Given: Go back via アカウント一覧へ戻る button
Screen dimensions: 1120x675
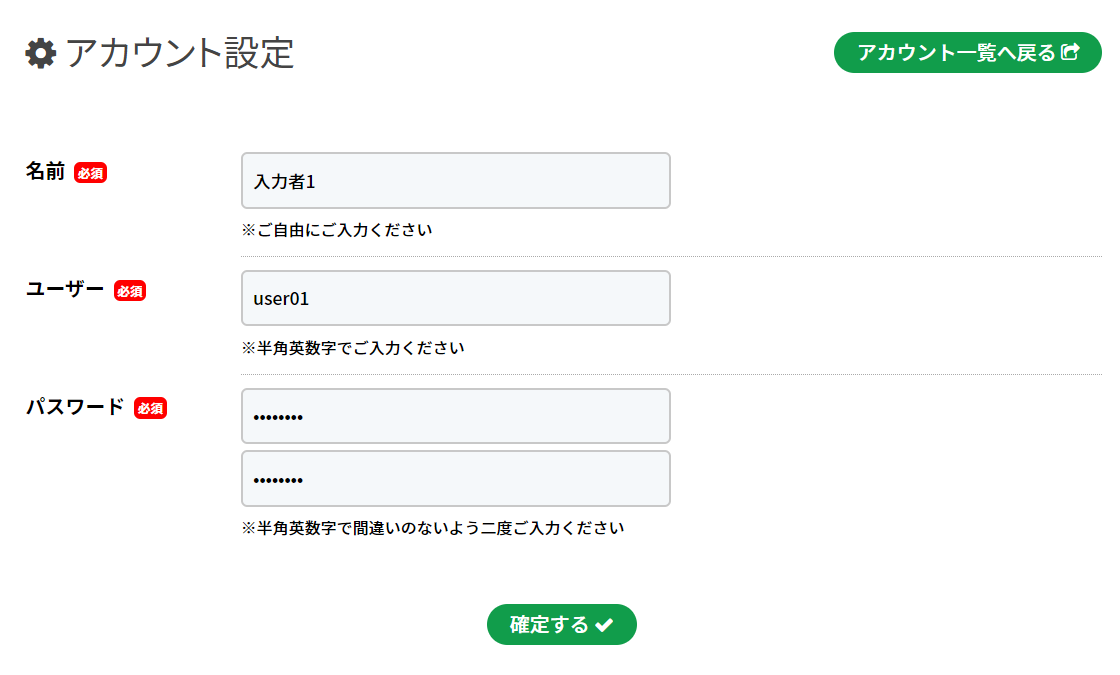Looking at the screenshot, I should [958, 53].
